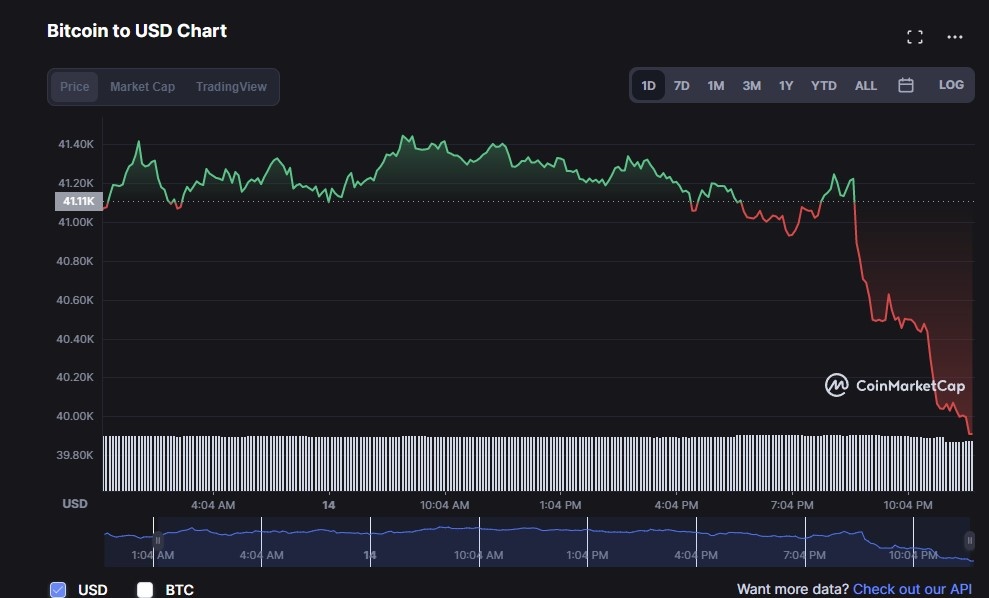Select the Price tab
The image size is (989, 598).
(x=75, y=87)
